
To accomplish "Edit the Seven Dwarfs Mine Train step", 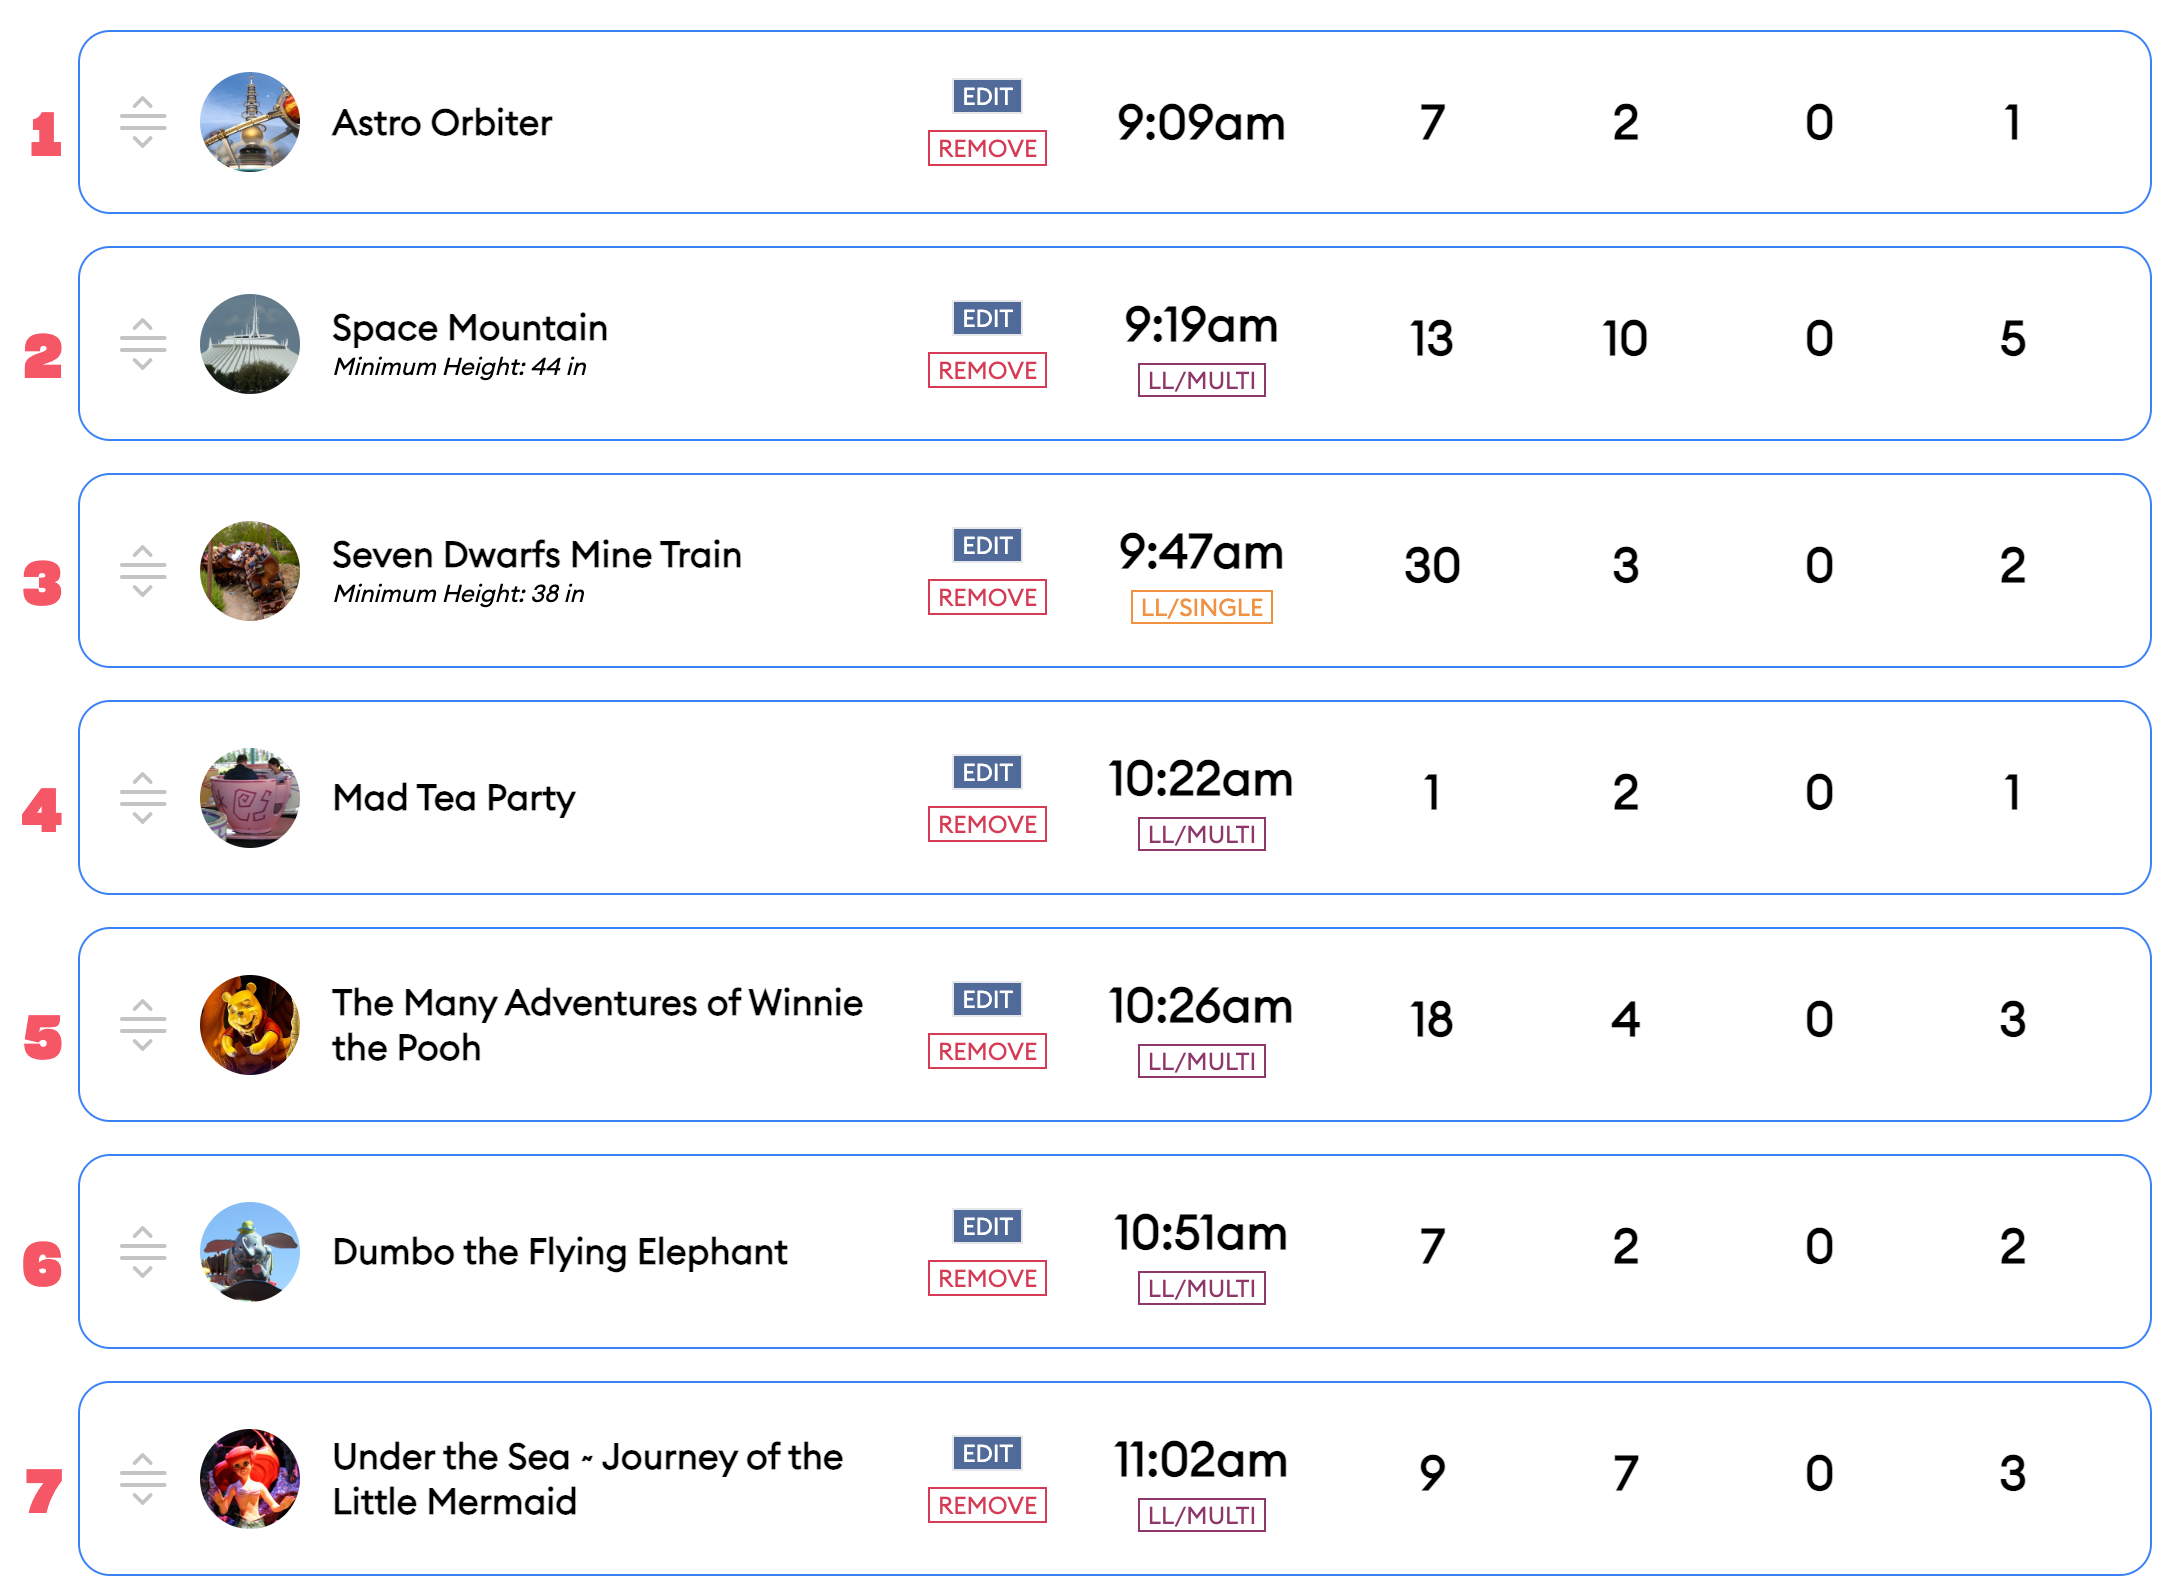I will 987,545.
